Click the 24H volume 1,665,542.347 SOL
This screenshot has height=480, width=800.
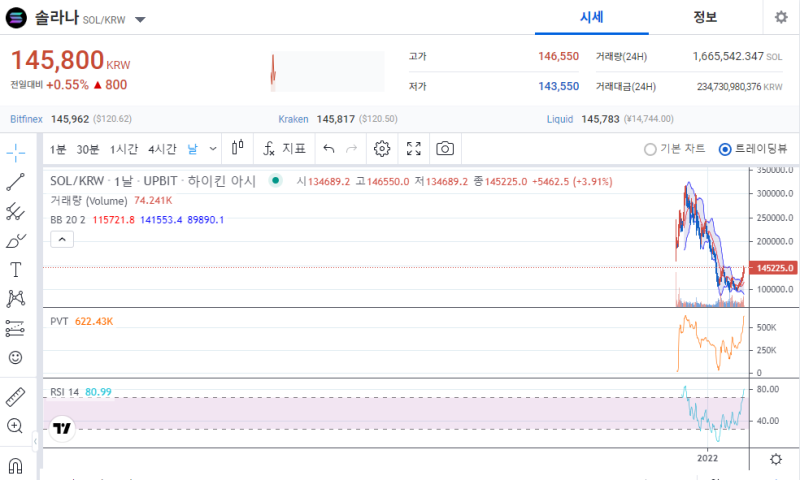point(737,56)
